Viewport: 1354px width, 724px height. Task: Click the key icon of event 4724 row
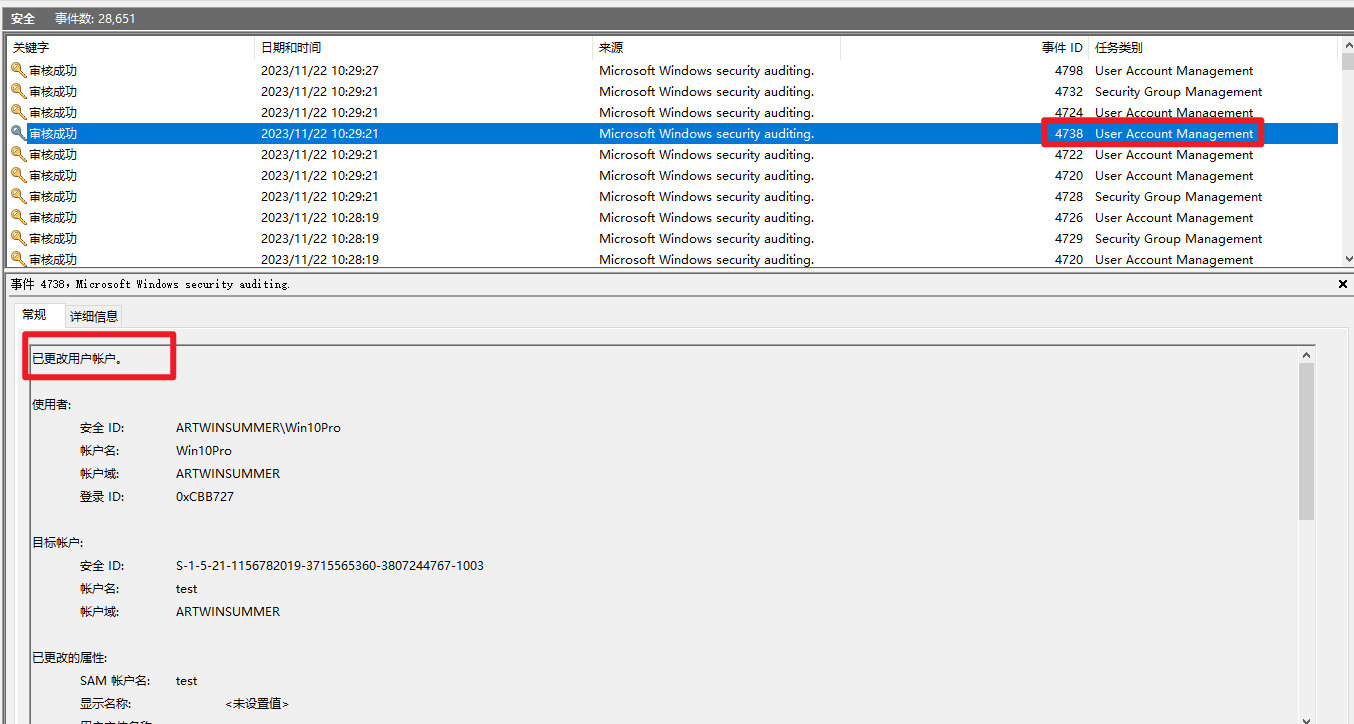(18, 113)
